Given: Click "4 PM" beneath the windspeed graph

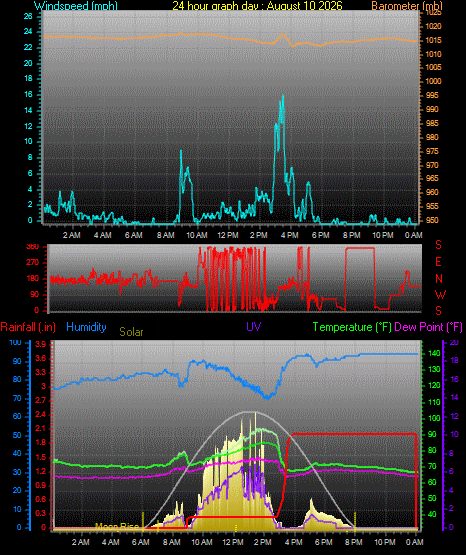Looking at the screenshot, I should click(289, 235).
